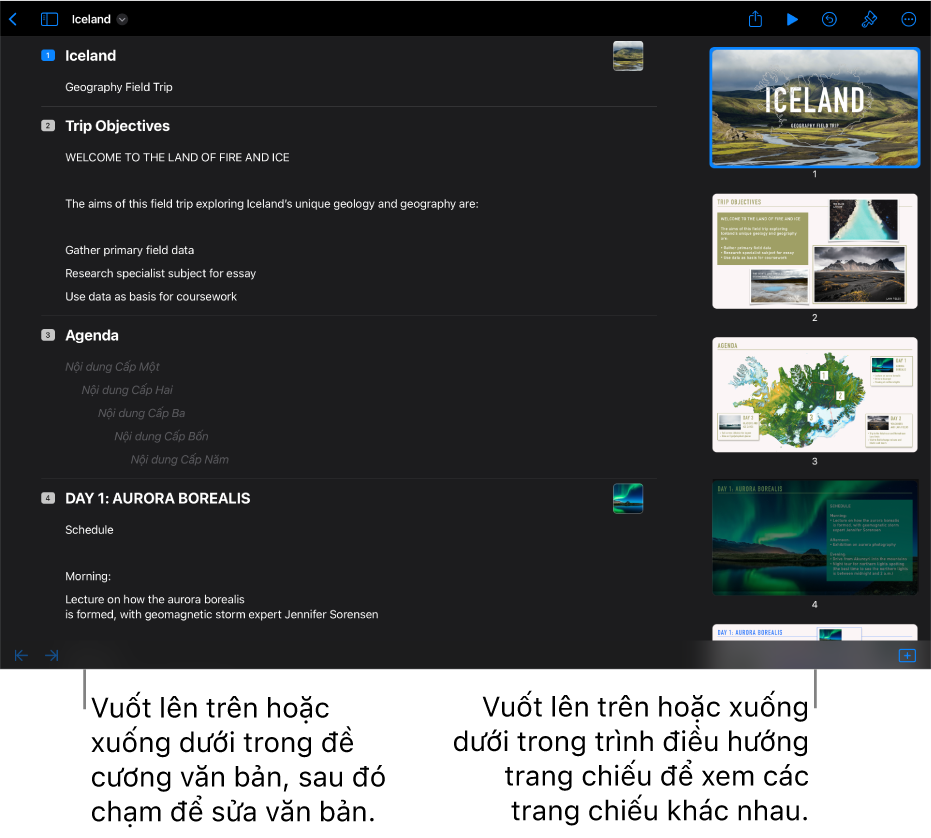Edit the Agenda heading
The width and height of the screenshot is (931, 838).
click(91, 336)
